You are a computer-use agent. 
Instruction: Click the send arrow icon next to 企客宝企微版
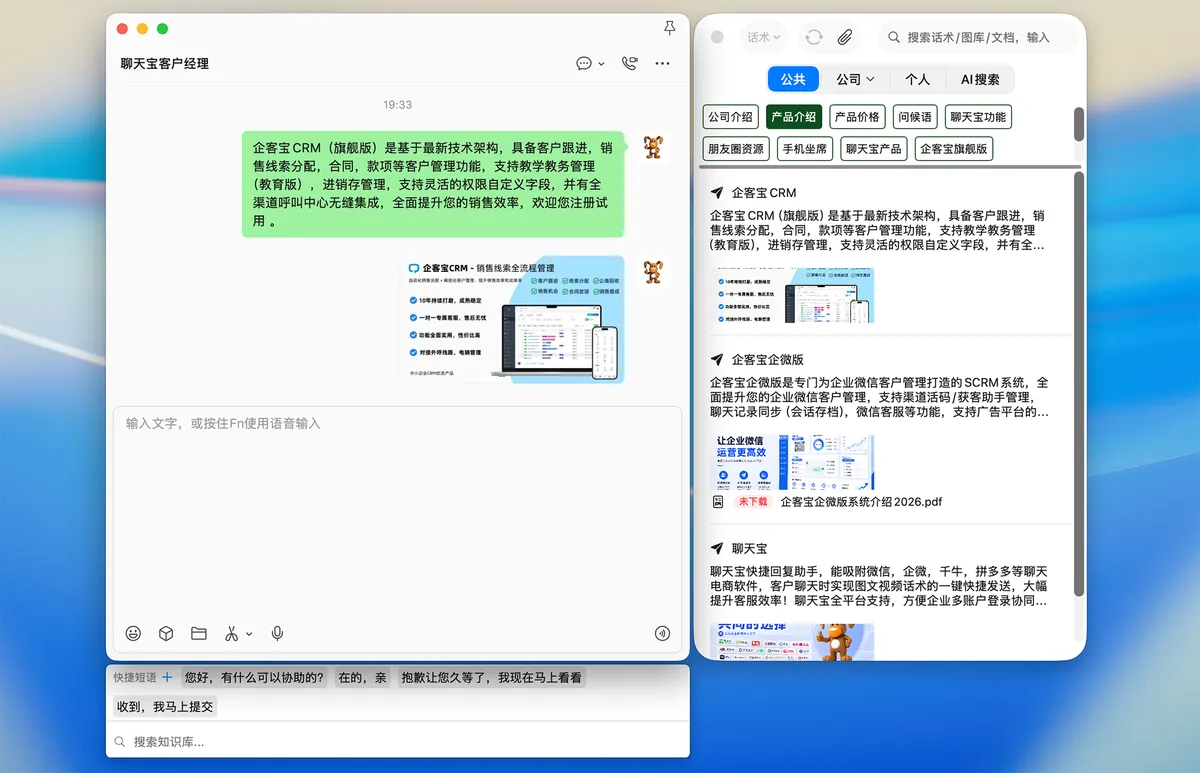click(x=716, y=359)
